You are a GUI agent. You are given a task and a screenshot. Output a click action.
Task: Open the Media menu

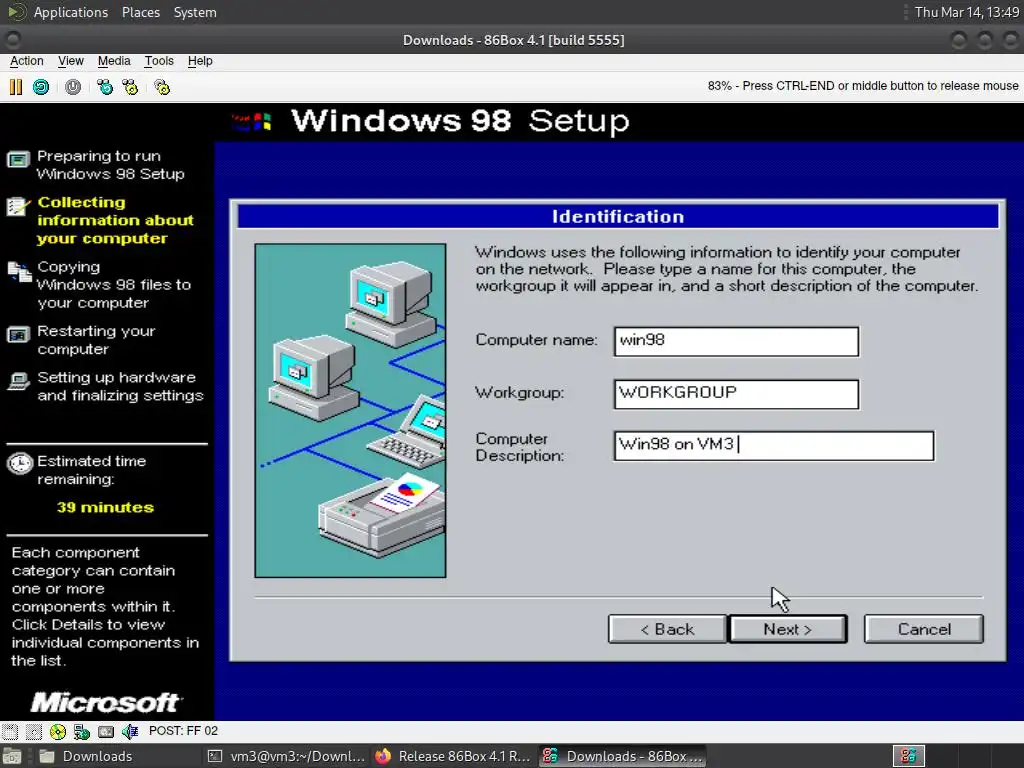click(114, 61)
